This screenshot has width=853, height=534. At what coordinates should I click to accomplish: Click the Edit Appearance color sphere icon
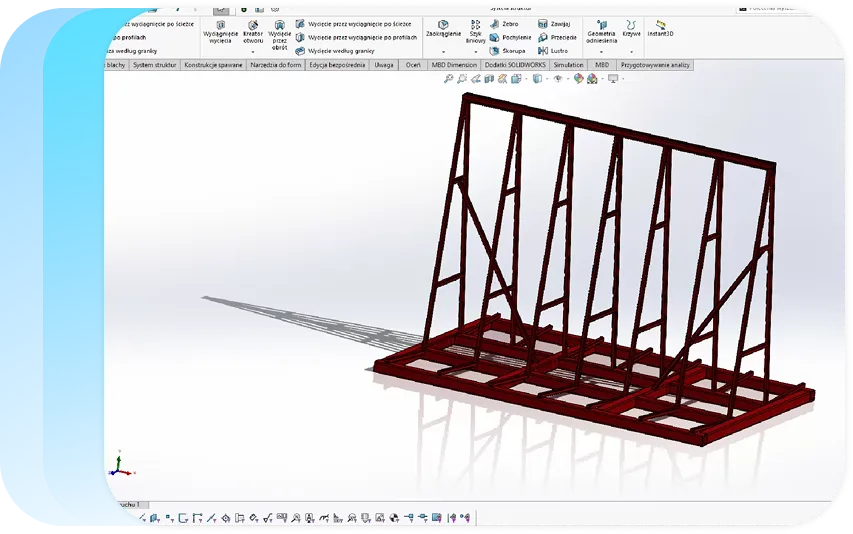pos(579,79)
